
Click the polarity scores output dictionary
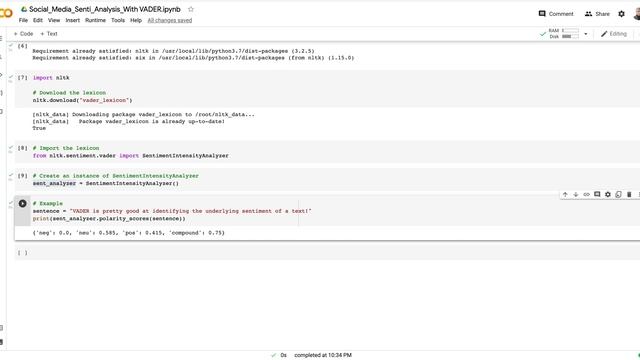click(x=129, y=233)
